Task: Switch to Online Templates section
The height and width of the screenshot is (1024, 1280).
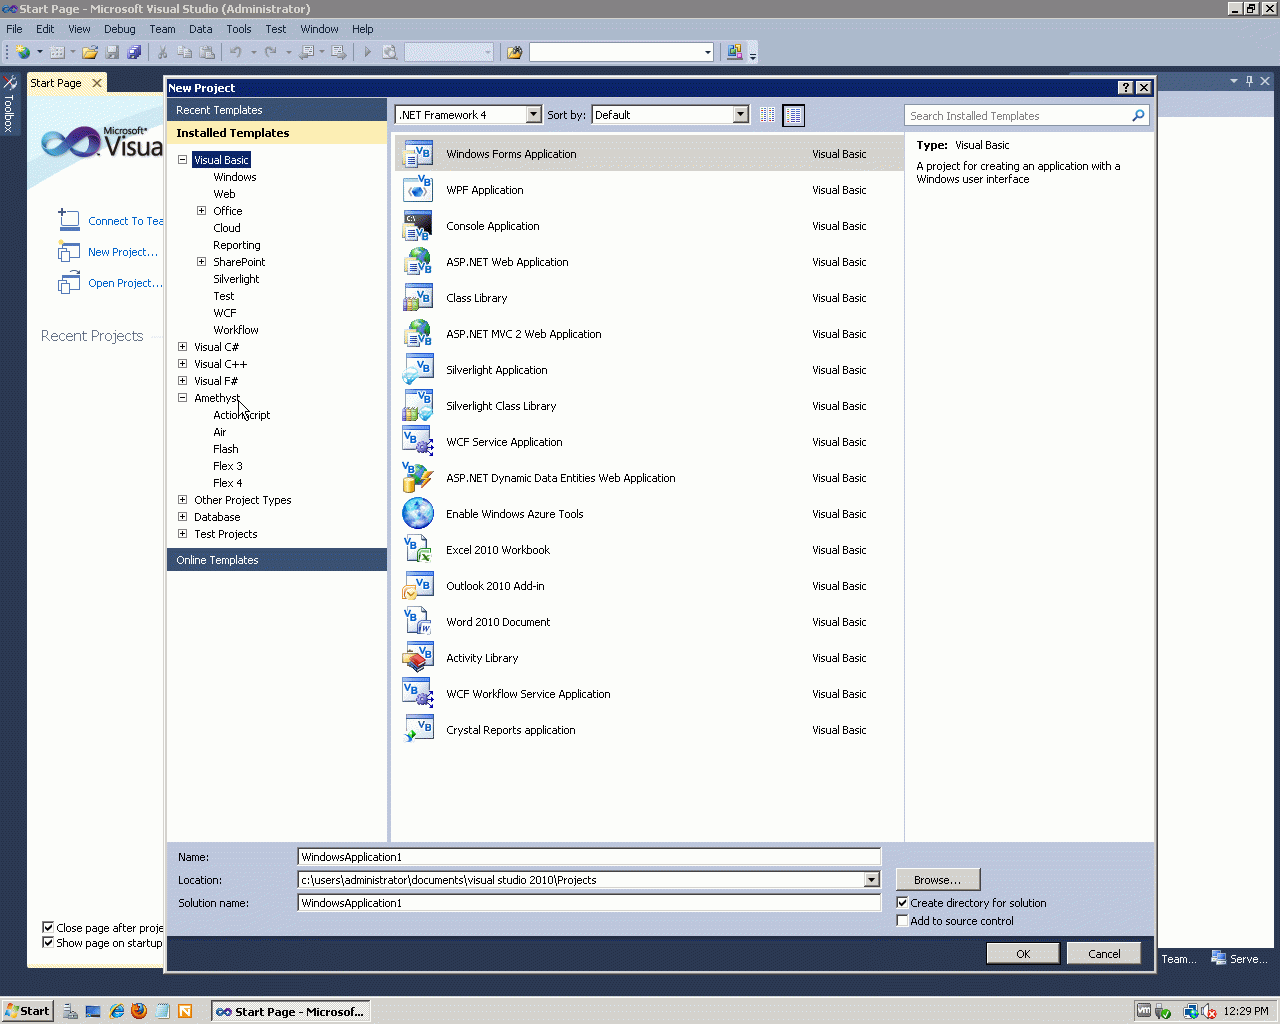Action: [x=277, y=560]
